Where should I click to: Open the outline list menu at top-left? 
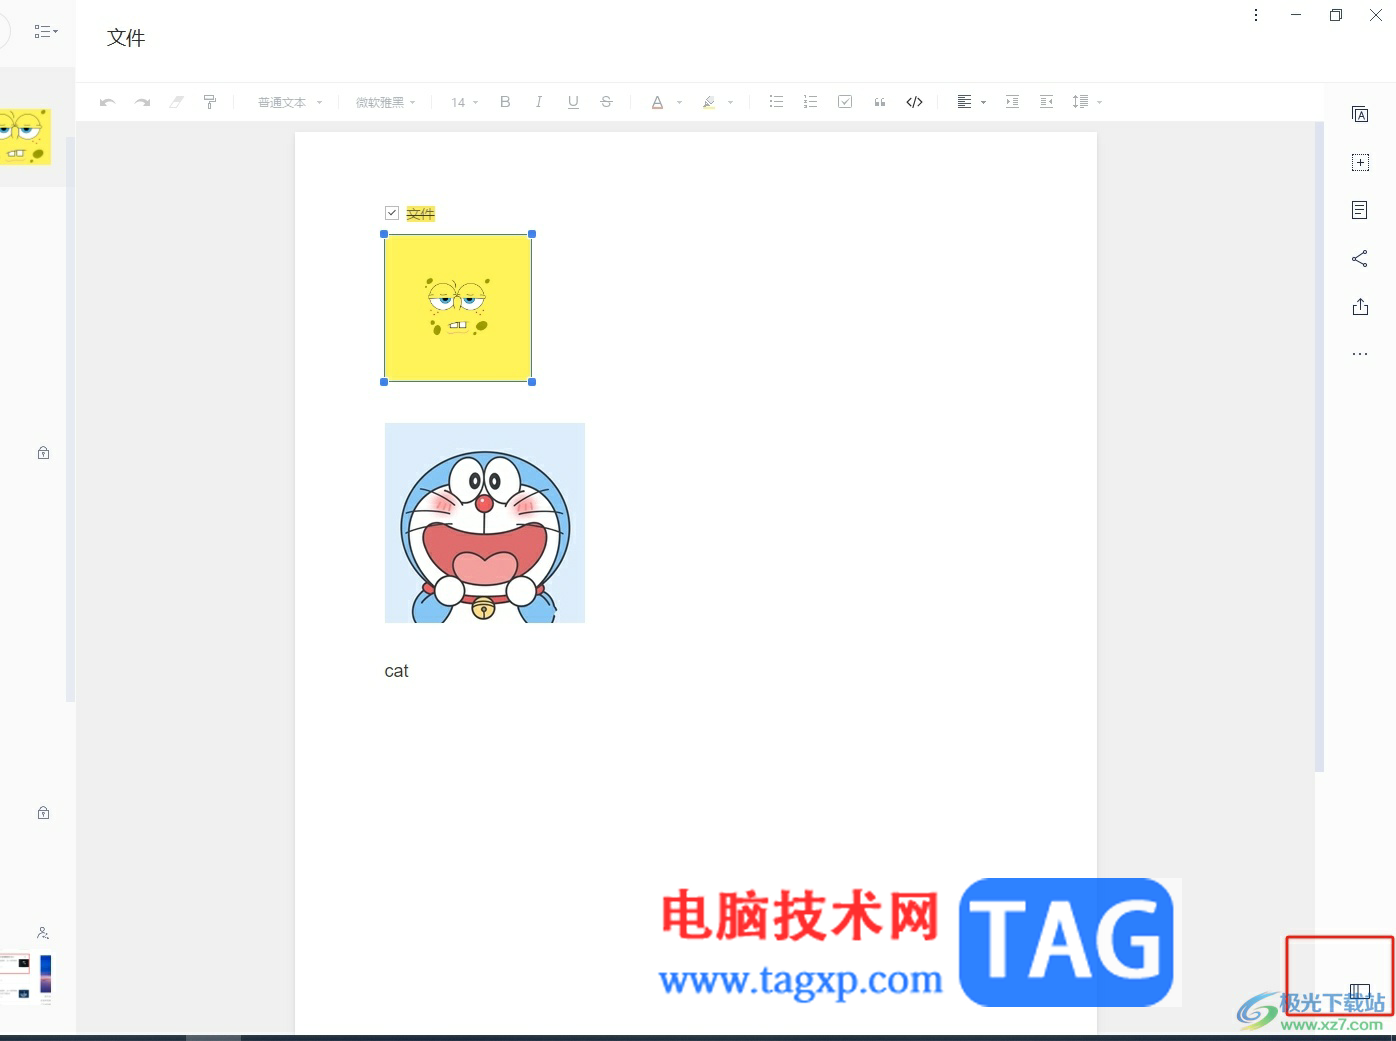46,32
